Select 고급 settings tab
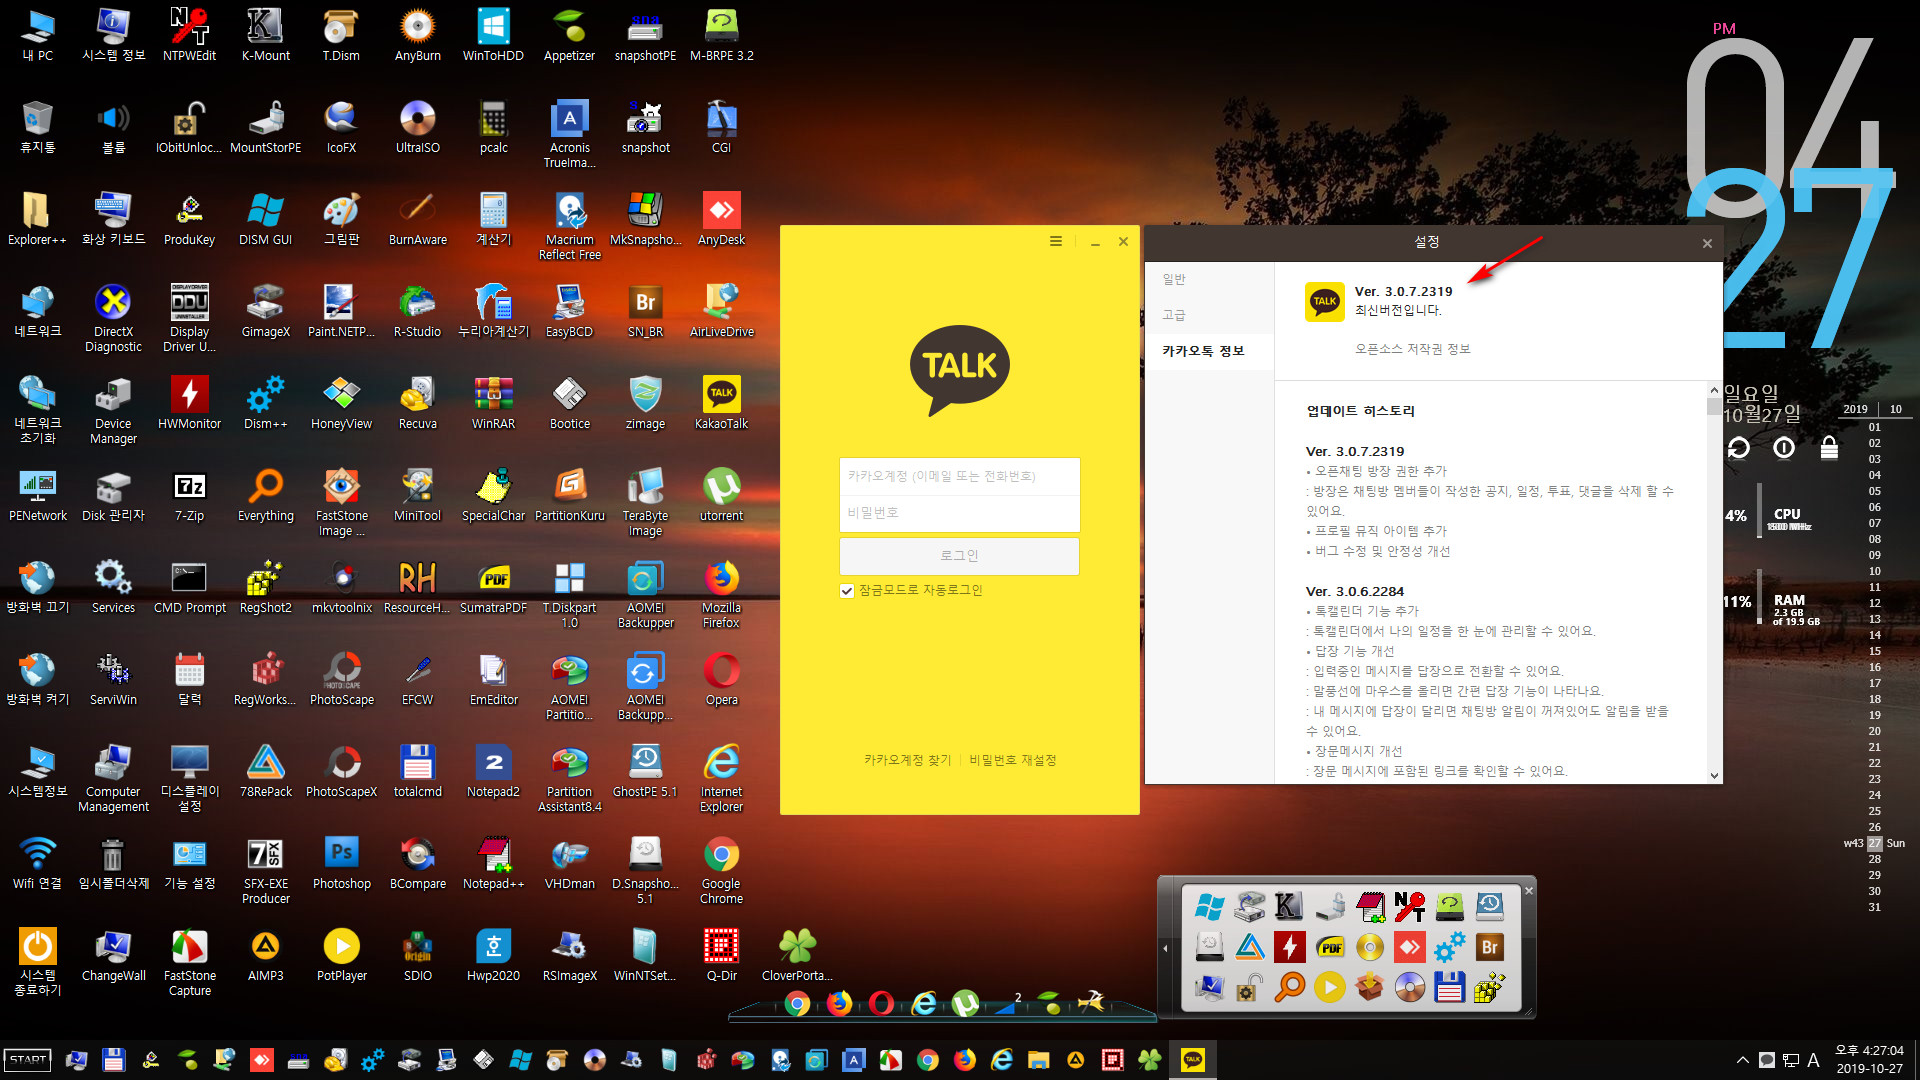Image resolution: width=1920 pixels, height=1080 pixels. point(1174,315)
